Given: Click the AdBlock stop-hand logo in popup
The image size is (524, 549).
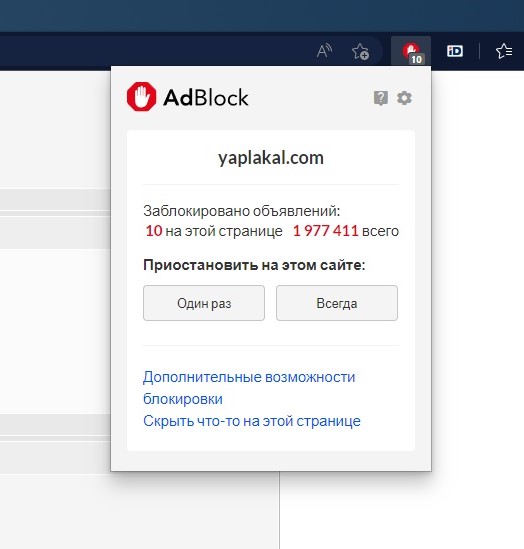Looking at the screenshot, I should coord(141,97).
